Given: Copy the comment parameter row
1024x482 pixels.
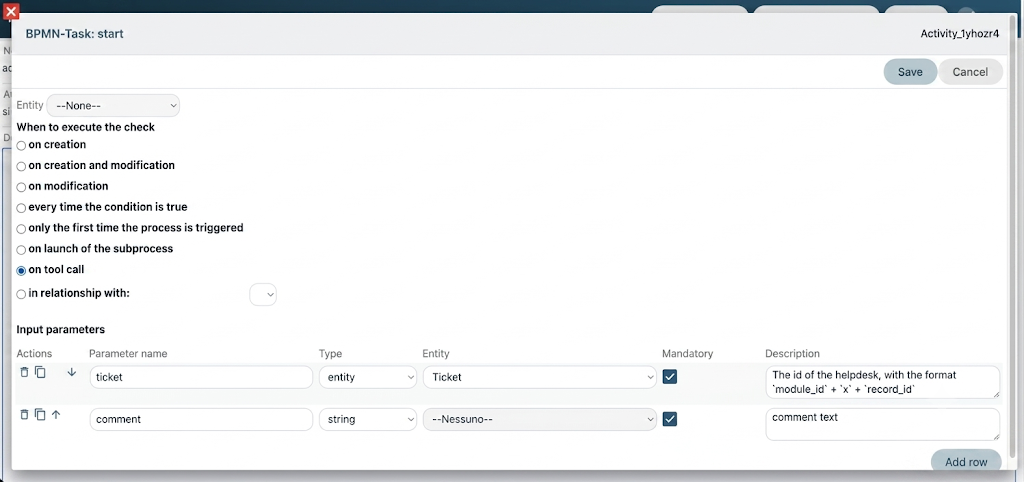Looking at the screenshot, I should [40, 415].
